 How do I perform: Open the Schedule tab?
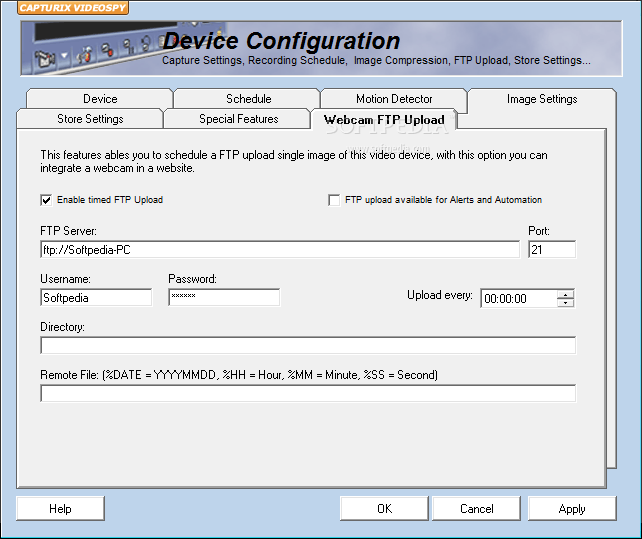(248, 99)
